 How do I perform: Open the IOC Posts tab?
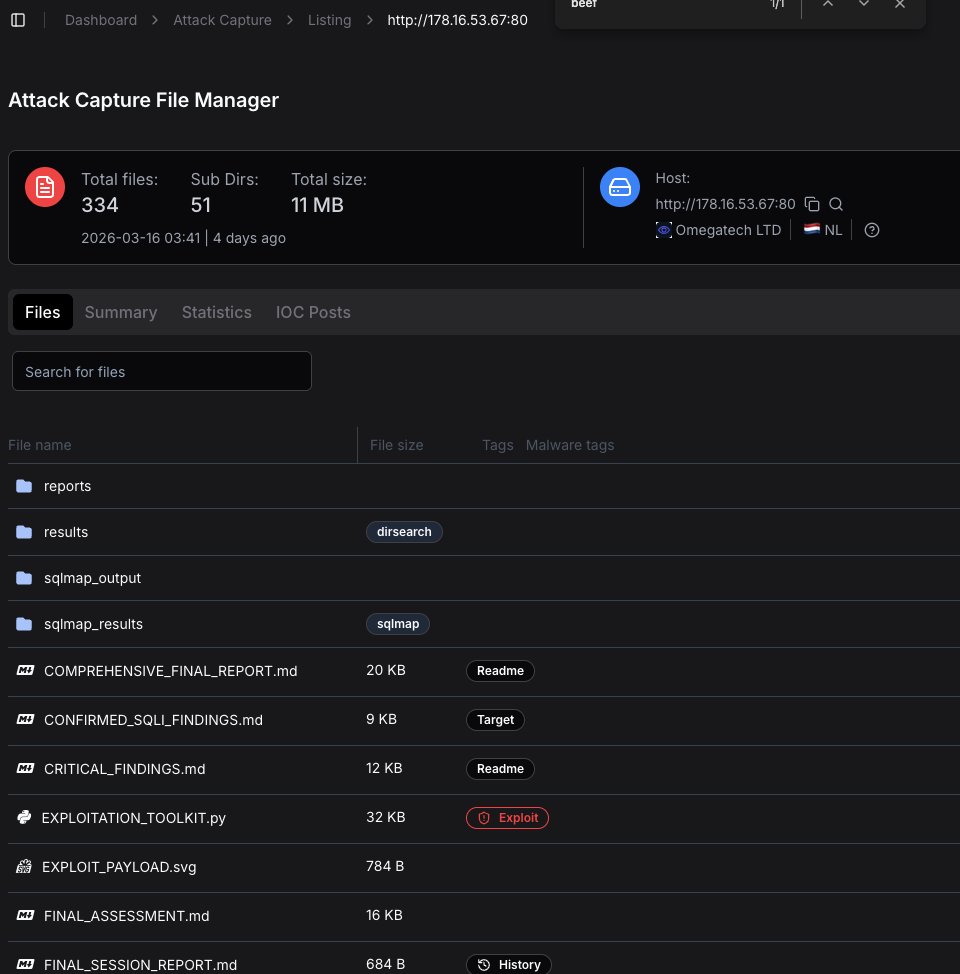(313, 312)
